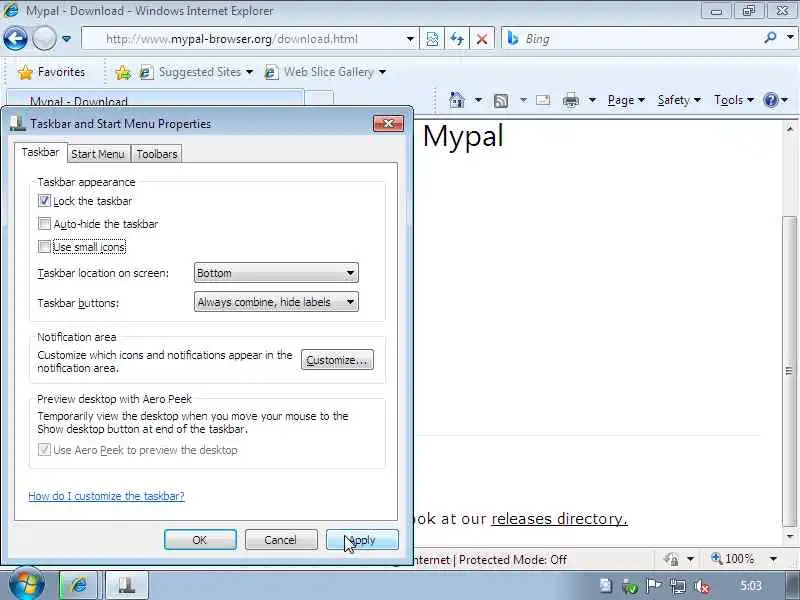Expand the Print options dropdown arrow
Screen dimensions: 800x600
pos(592,100)
